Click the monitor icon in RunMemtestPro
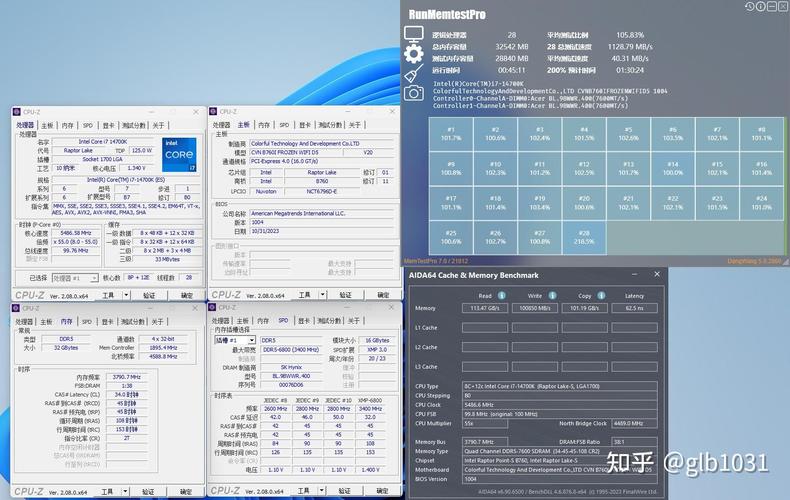The height and width of the screenshot is (500, 790). [x=414, y=34]
